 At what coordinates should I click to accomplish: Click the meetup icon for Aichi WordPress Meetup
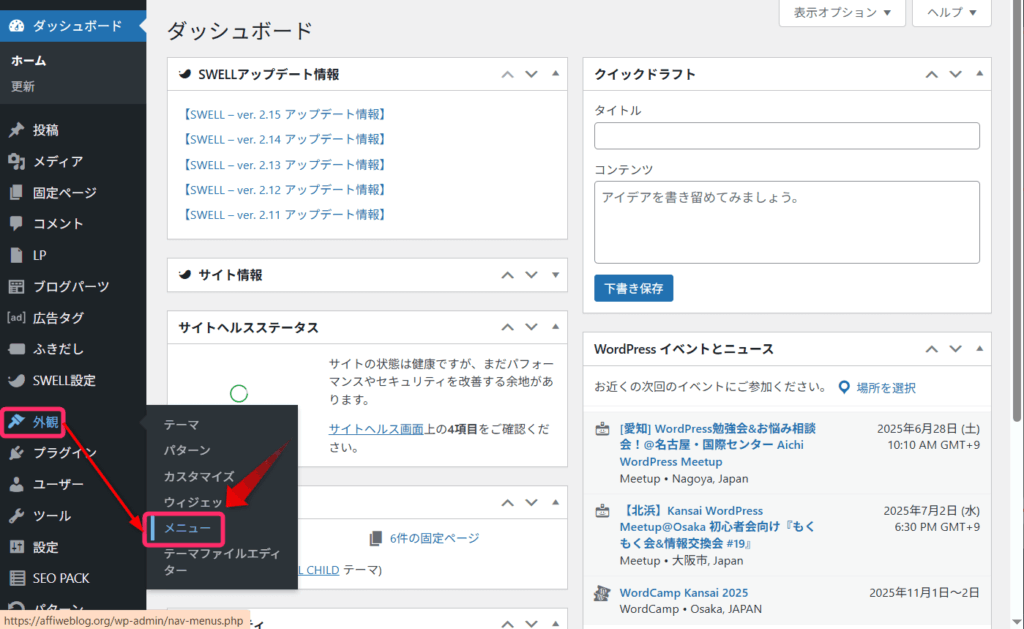(x=602, y=429)
